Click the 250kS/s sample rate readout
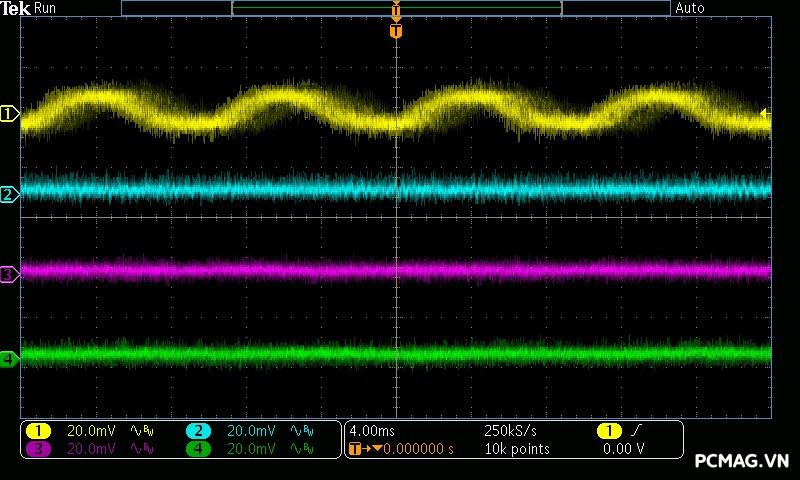The height and width of the screenshot is (480, 800). coord(511,431)
